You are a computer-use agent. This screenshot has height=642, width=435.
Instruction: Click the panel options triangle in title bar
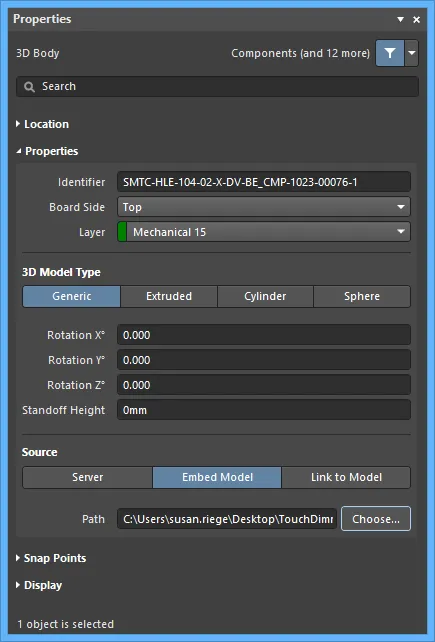pos(401,19)
